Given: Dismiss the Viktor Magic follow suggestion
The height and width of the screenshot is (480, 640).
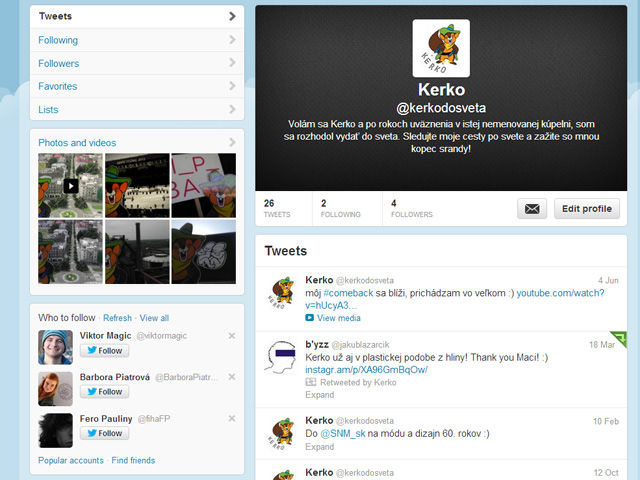Looking at the screenshot, I should point(232,336).
